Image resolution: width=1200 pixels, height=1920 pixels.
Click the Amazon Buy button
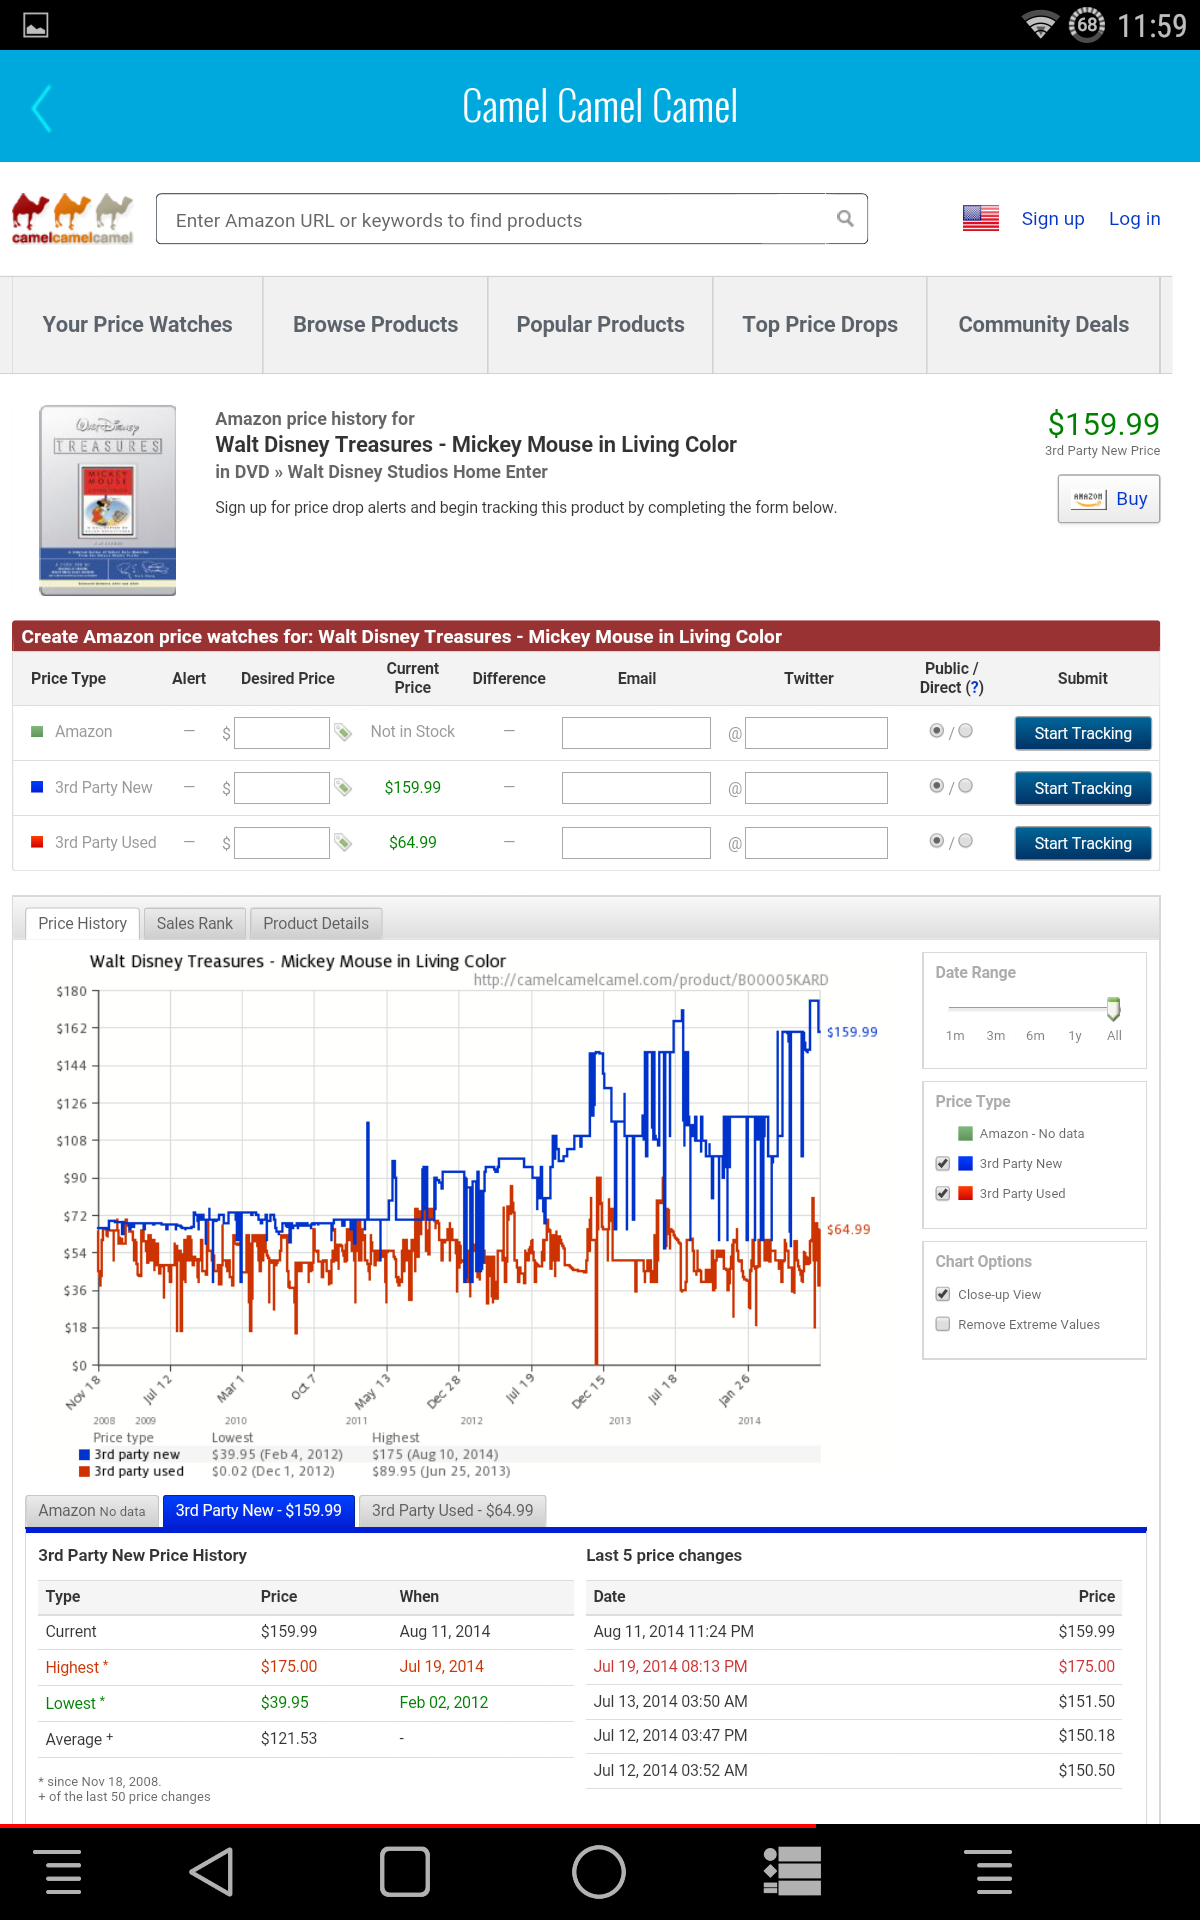1109,499
